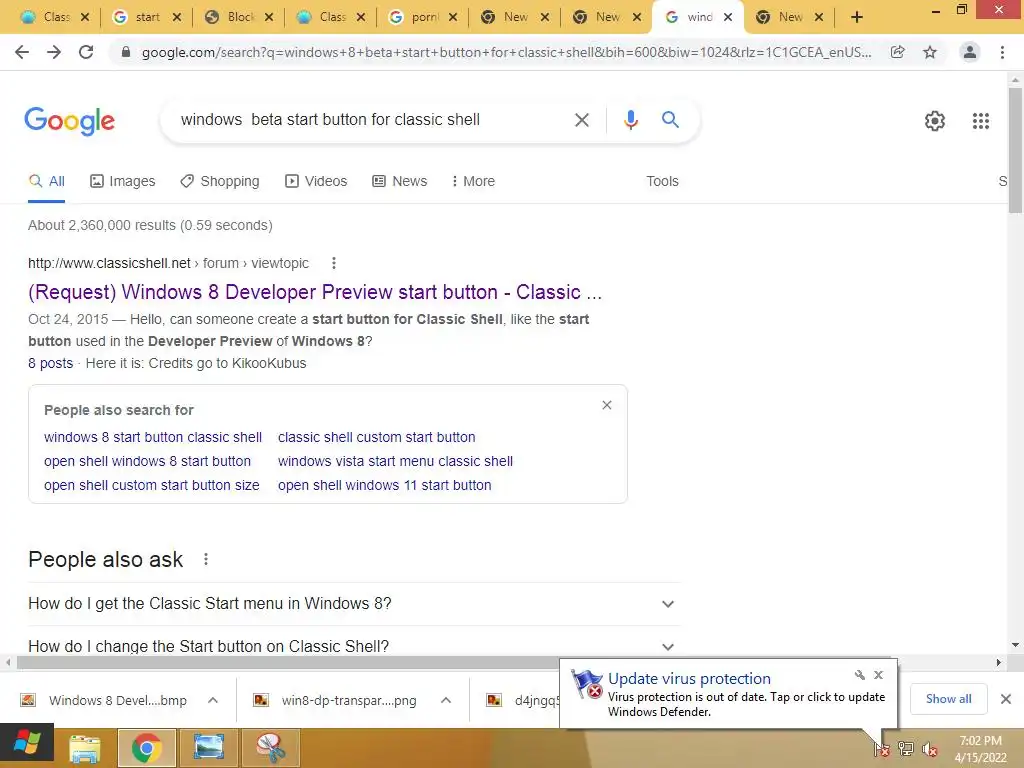Open the More search filters dropdown
Image resolution: width=1024 pixels, height=768 pixels.
coord(473,182)
